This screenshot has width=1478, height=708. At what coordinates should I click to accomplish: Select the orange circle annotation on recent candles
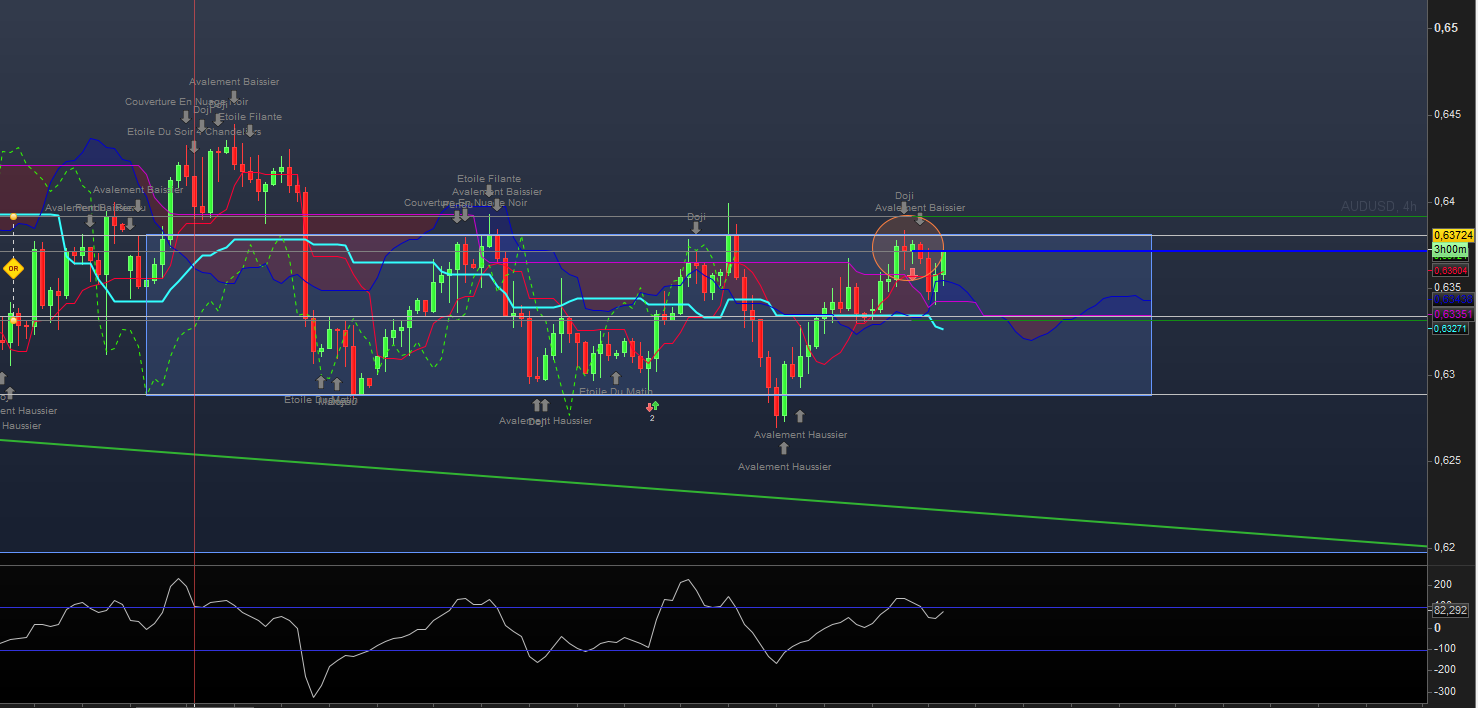click(x=873, y=245)
